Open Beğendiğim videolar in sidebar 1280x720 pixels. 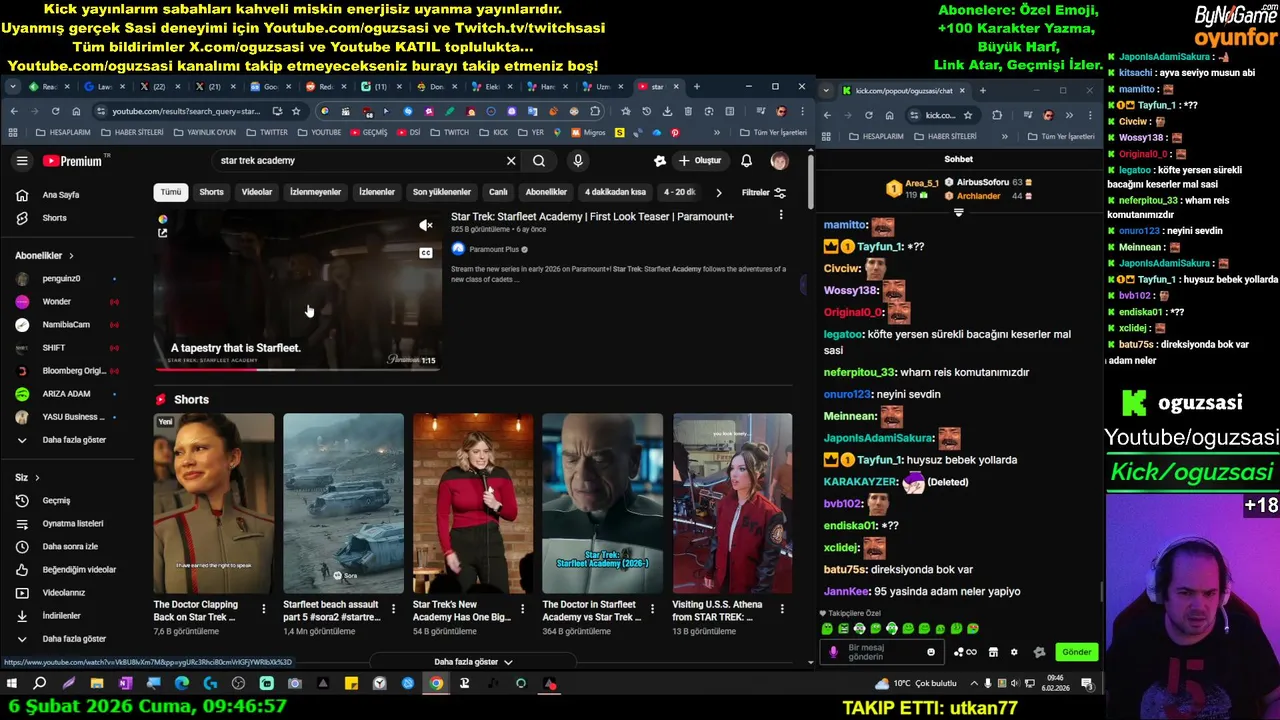(x=79, y=569)
